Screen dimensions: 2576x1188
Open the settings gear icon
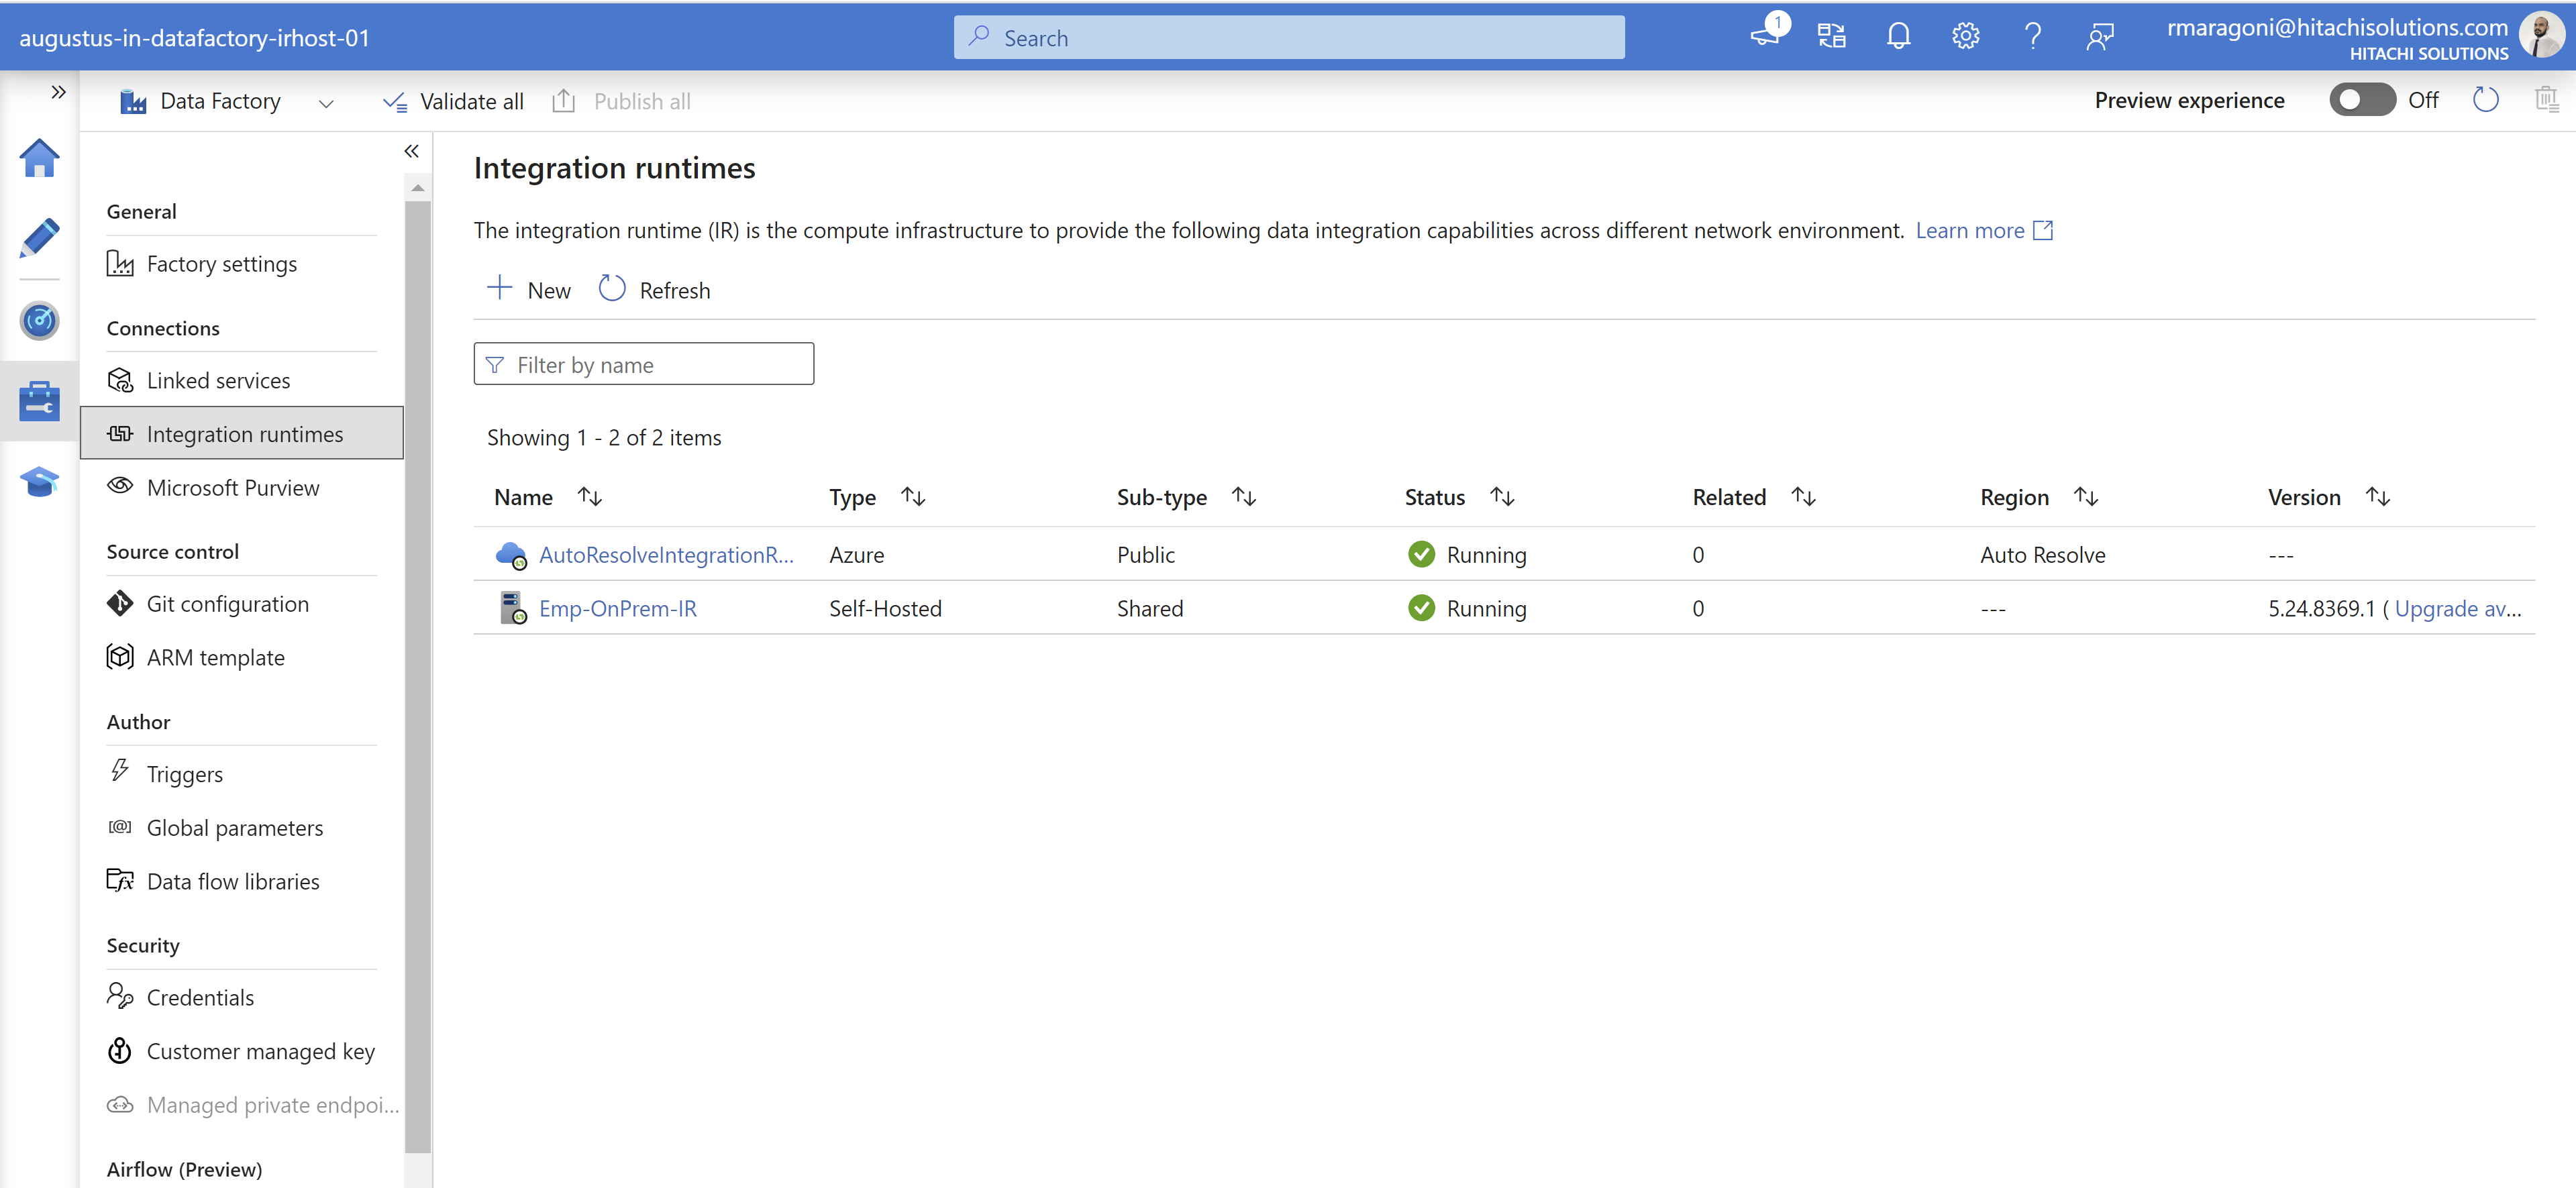tap(1965, 37)
